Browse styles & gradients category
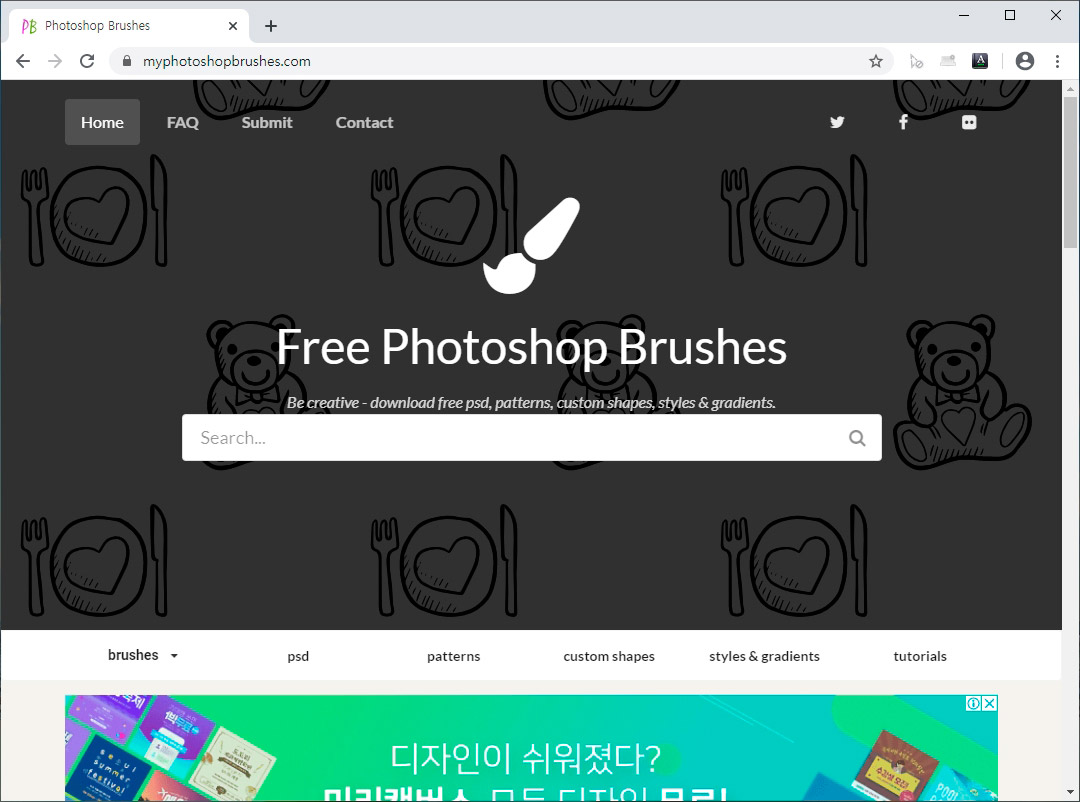The image size is (1080, 802). click(765, 656)
